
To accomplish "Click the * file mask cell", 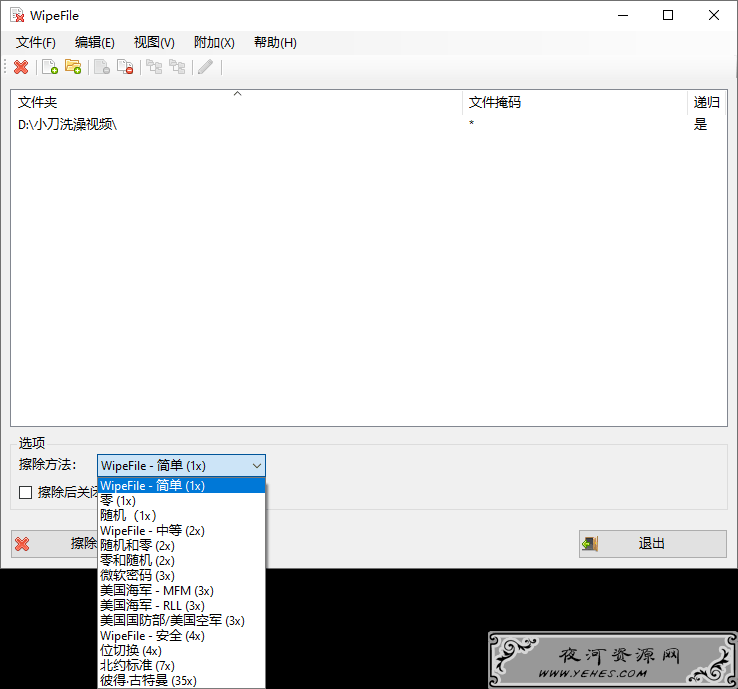I will 471,124.
